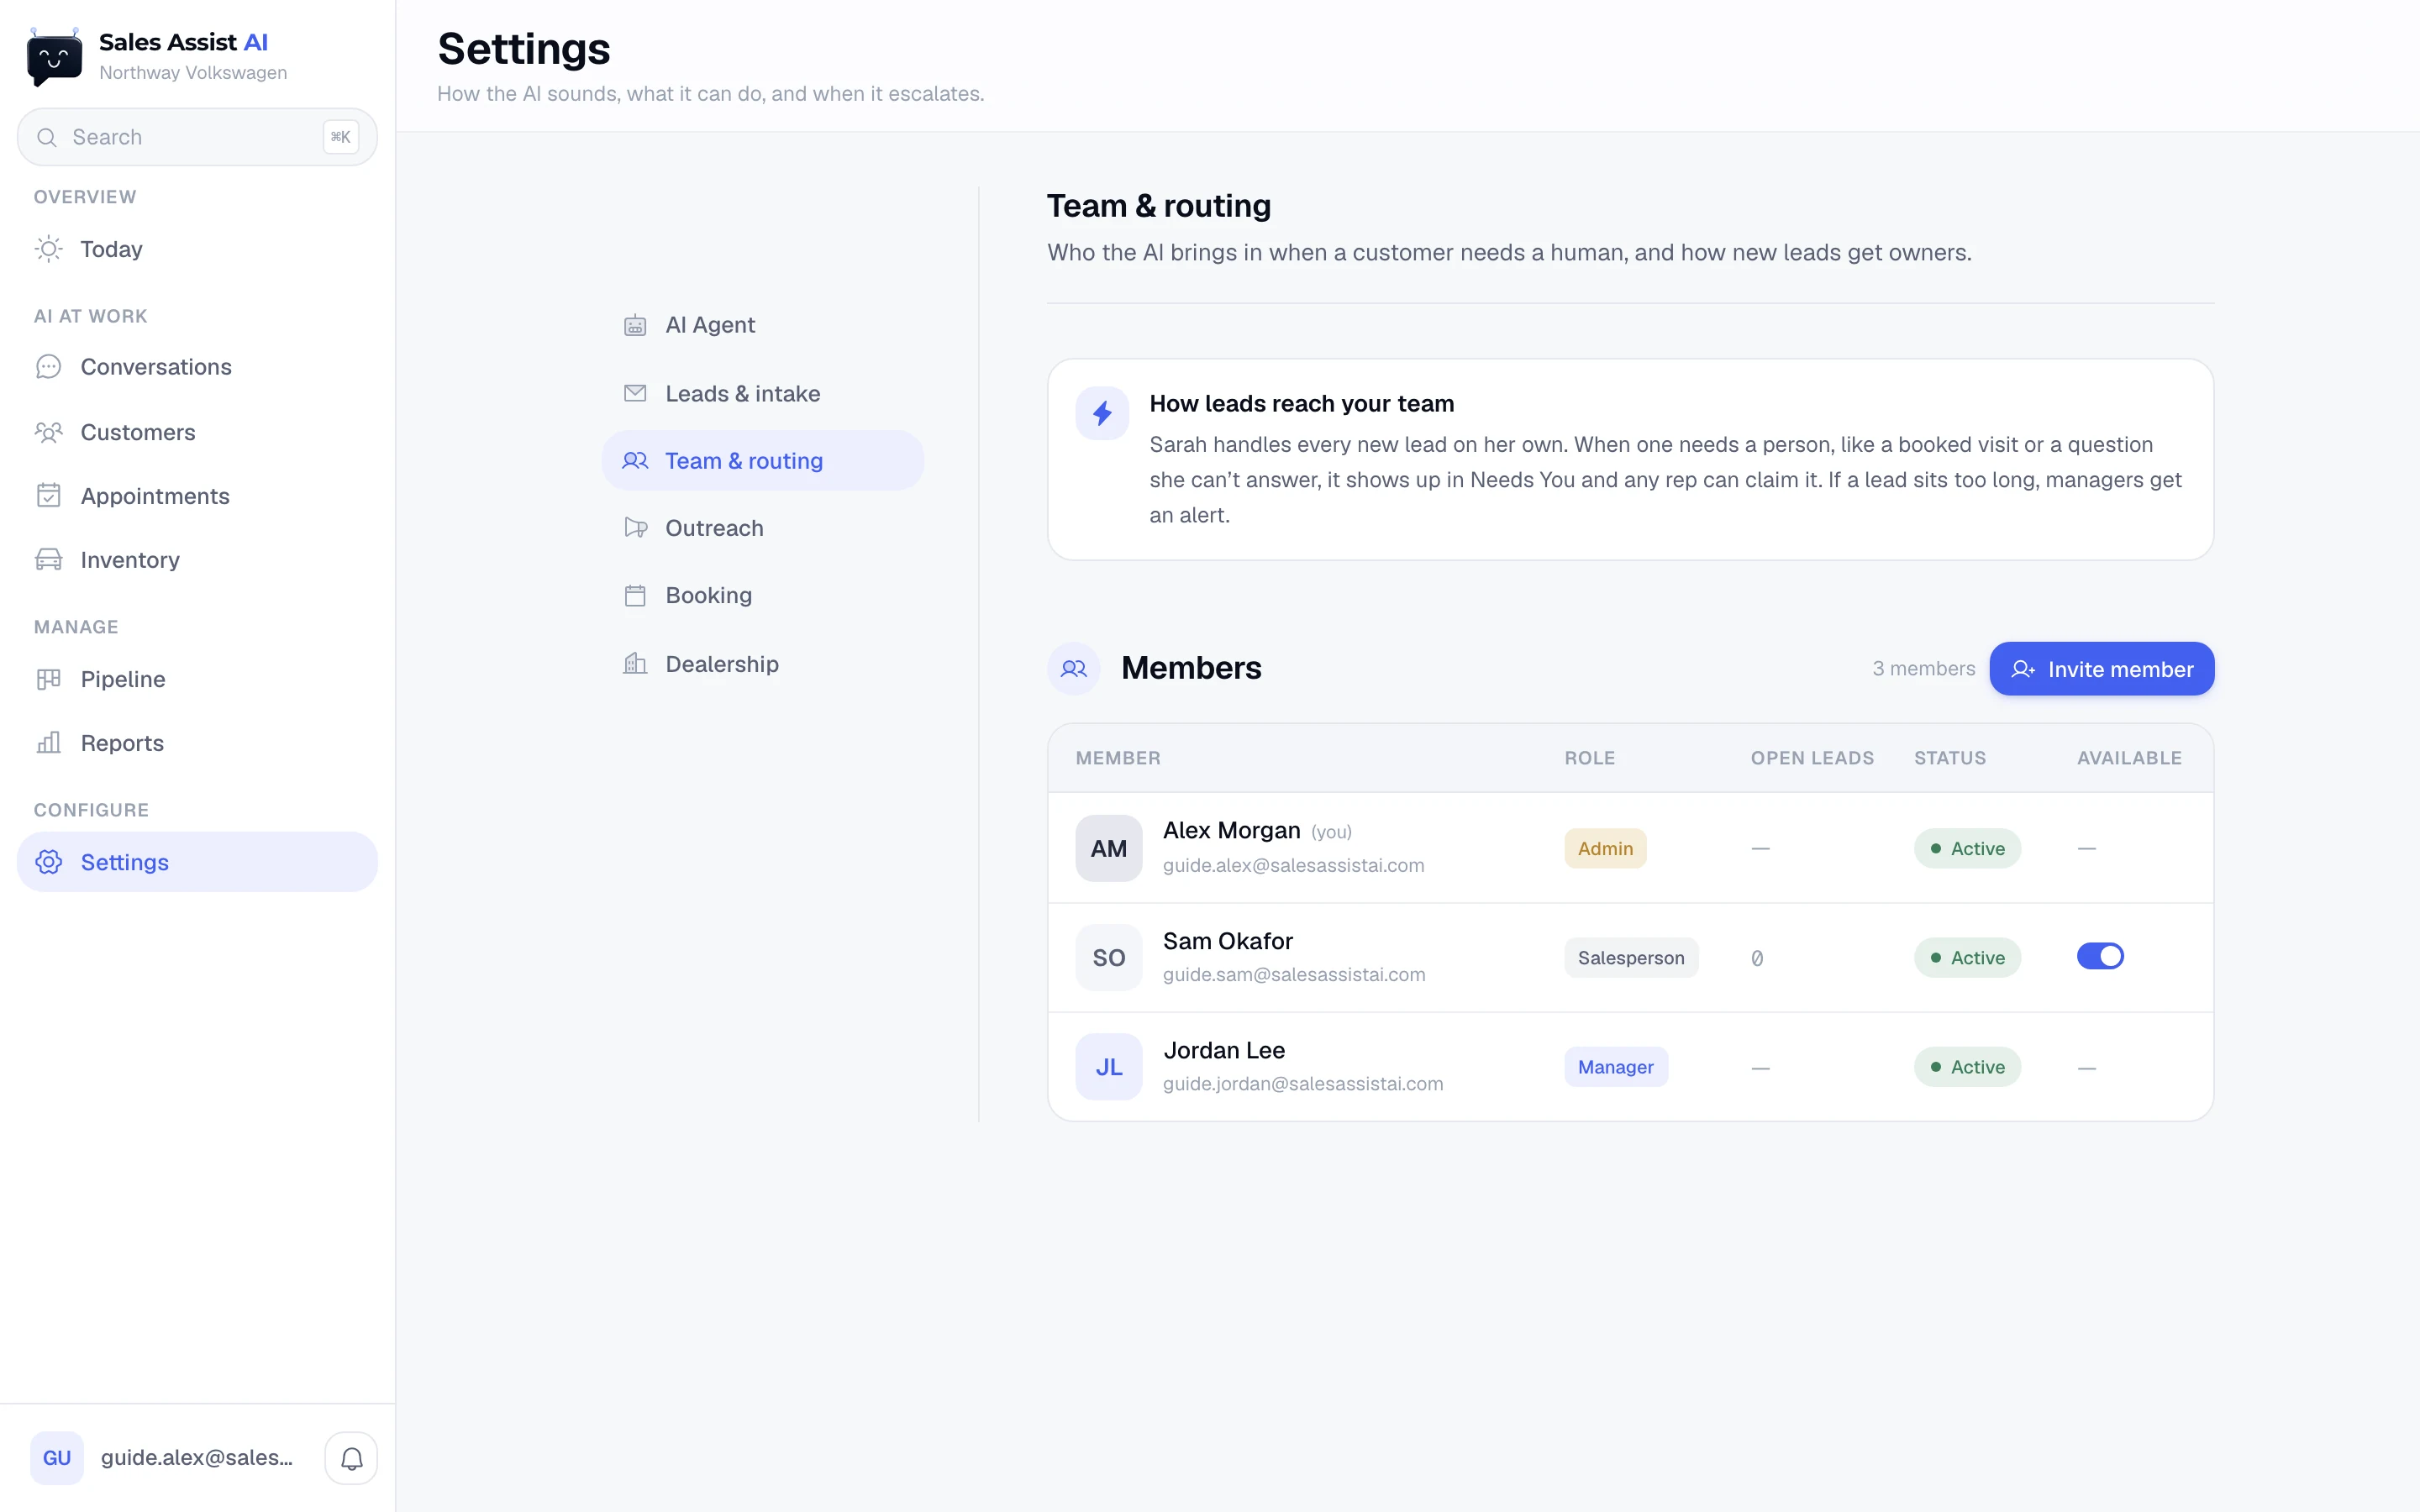
Task: Click the Admin role badge
Action: (x=1605, y=849)
